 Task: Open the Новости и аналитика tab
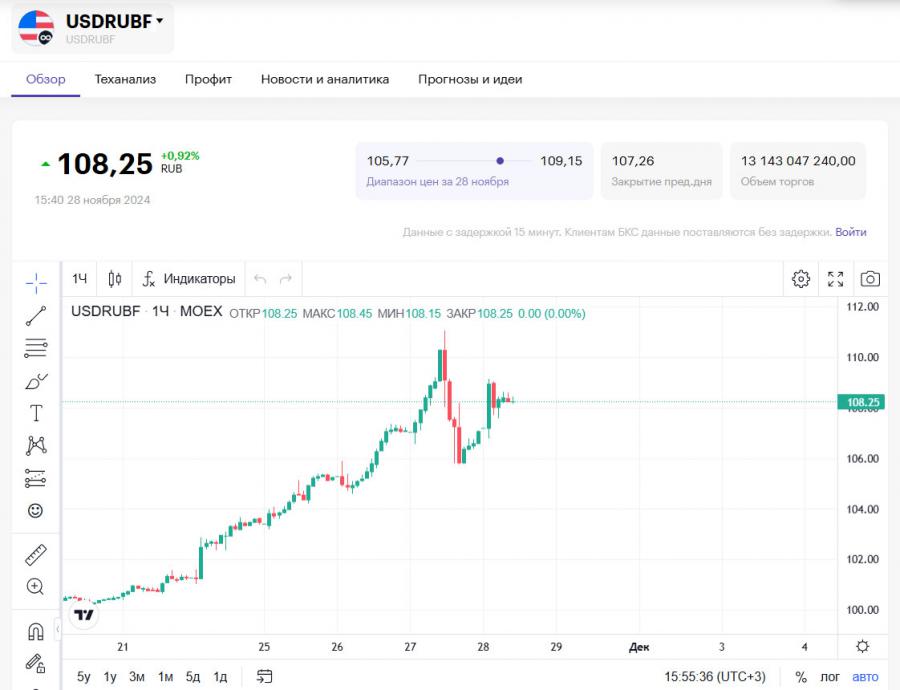[x=324, y=79]
